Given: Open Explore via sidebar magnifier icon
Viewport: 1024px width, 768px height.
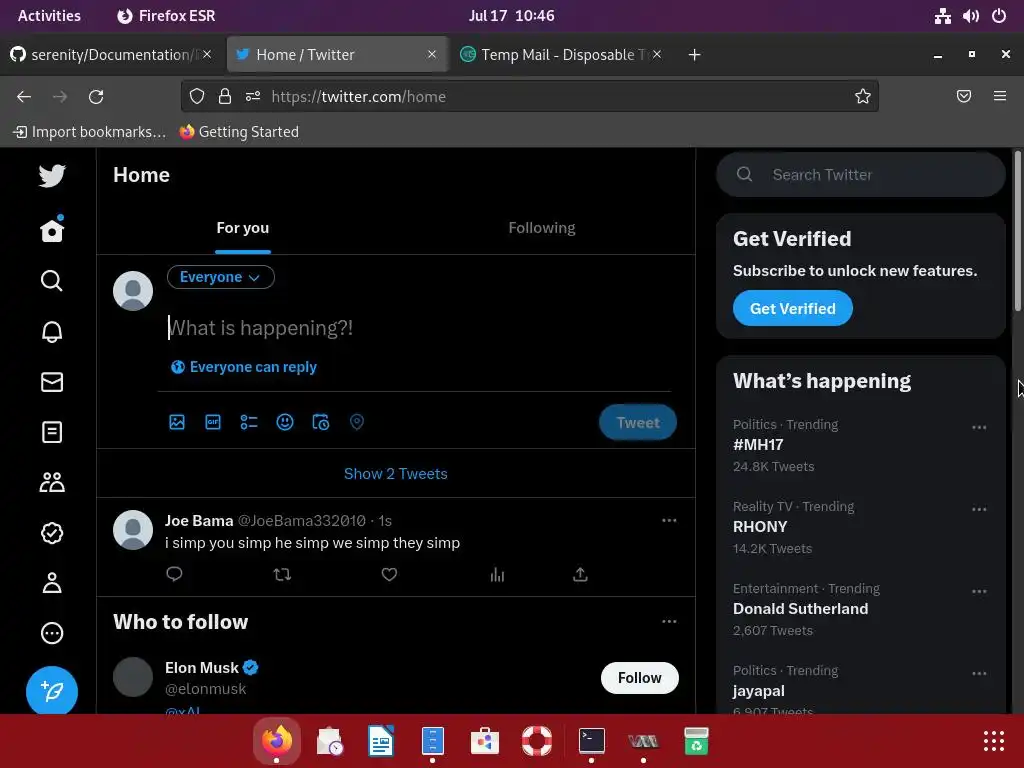Looking at the screenshot, I should (52, 281).
